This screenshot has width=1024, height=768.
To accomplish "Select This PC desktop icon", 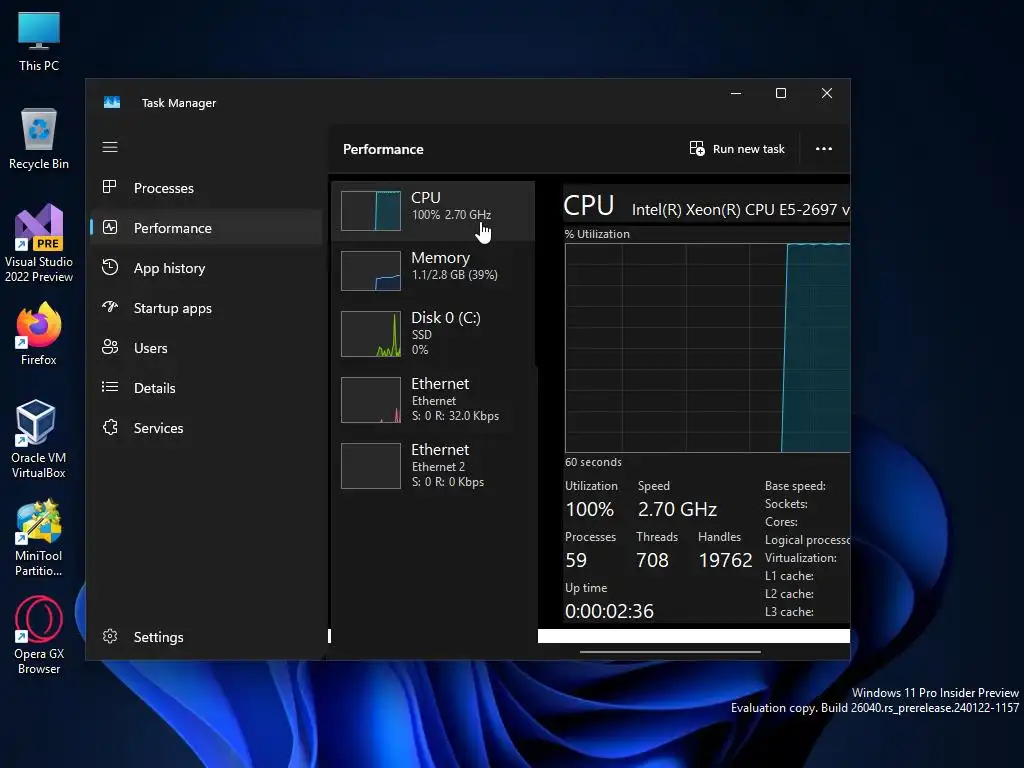I will click(39, 41).
